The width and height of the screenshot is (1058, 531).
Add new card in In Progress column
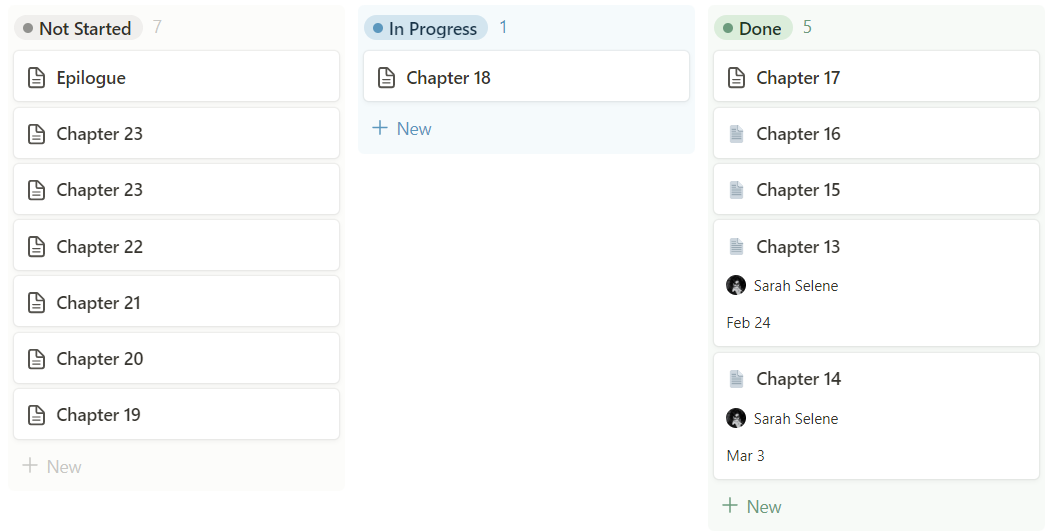(x=402, y=129)
